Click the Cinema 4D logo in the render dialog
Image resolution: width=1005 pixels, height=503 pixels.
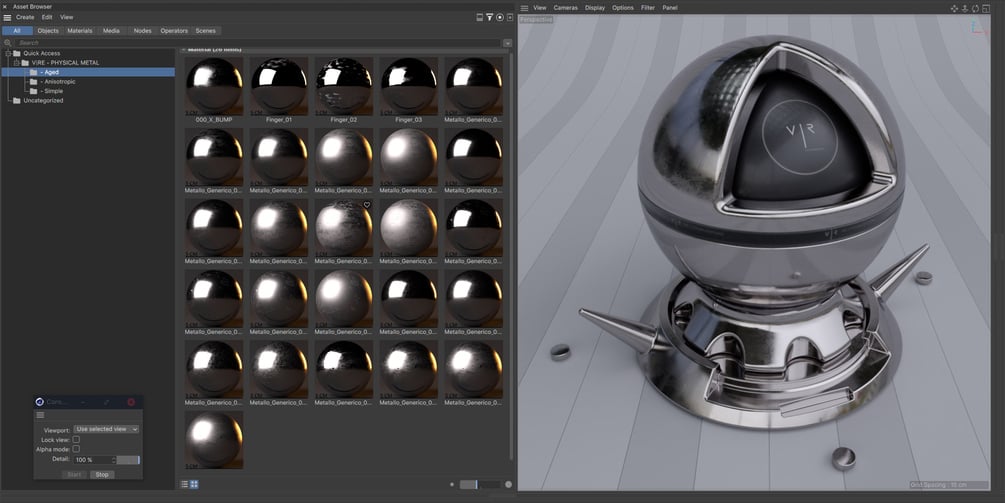click(x=40, y=402)
